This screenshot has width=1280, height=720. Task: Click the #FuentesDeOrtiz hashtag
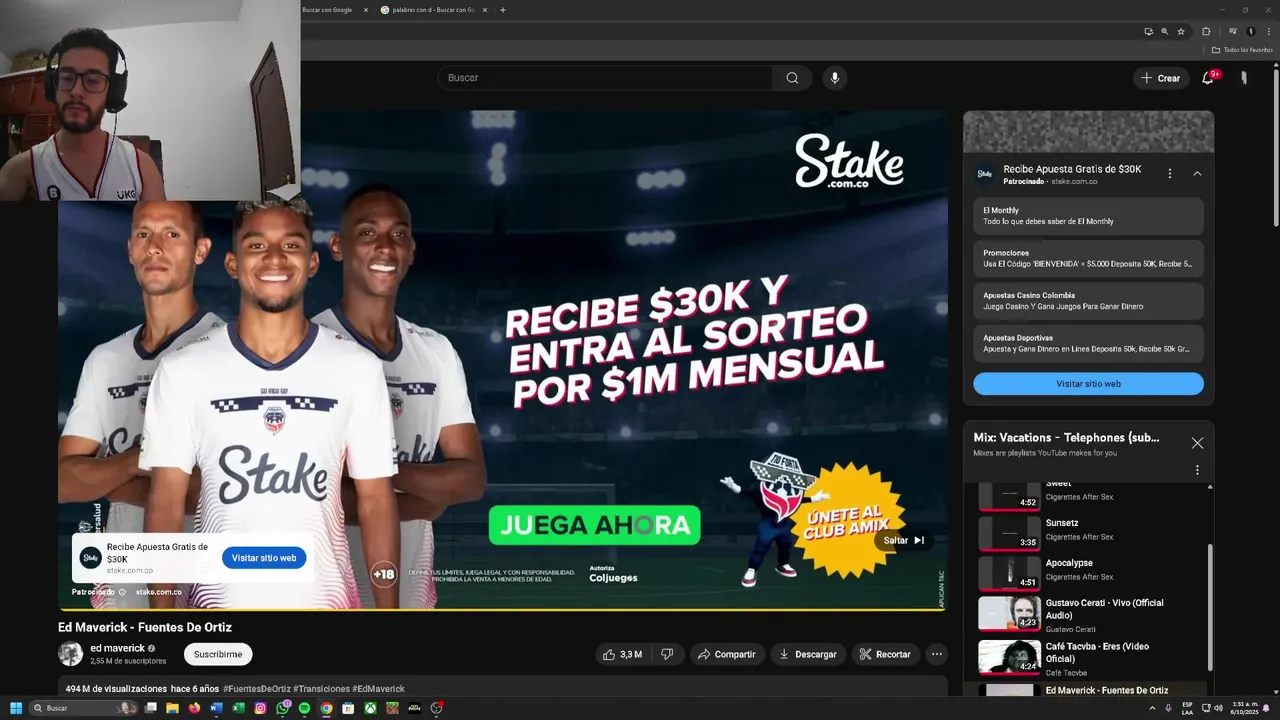(257, 689)
